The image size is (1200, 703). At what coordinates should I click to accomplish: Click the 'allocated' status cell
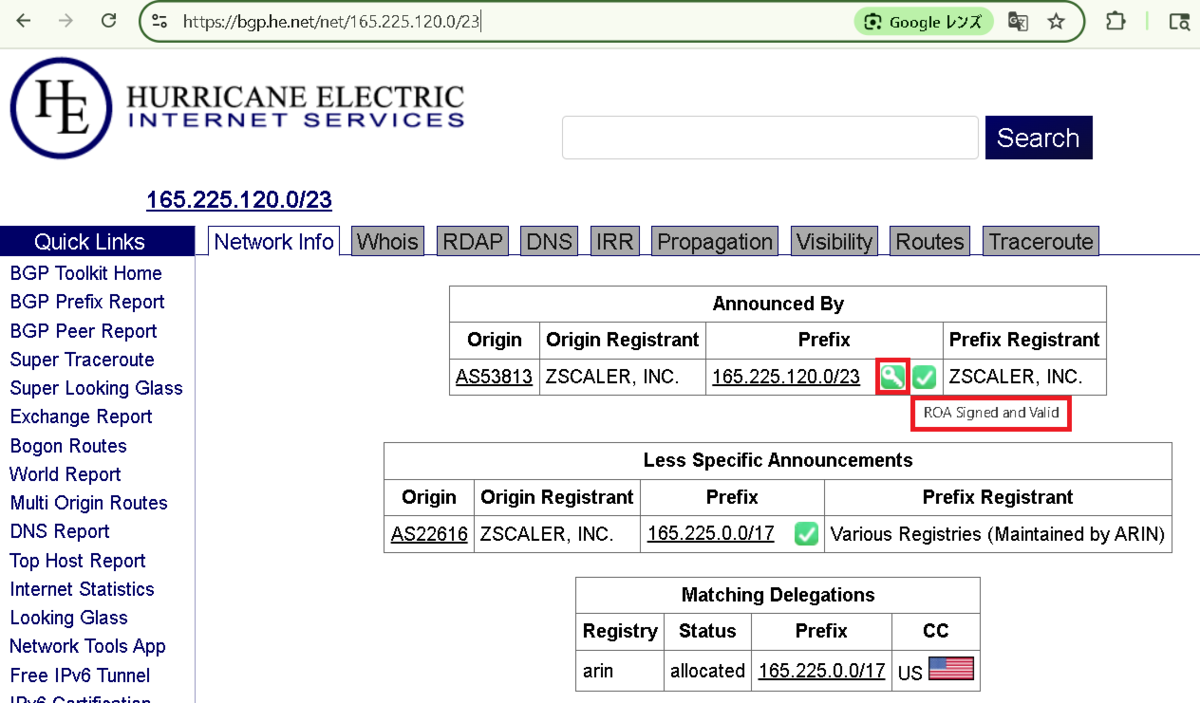(x=707, y=670)
